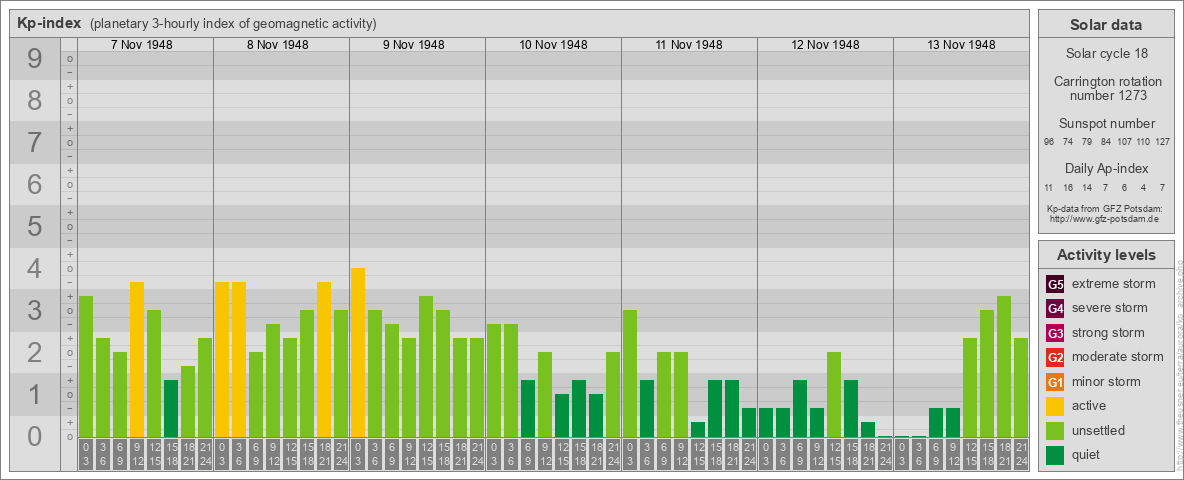Viewport: 1184px width, 480px height.
Task: Click the G1 minor storm legend badge
Action: point(1055,382)
